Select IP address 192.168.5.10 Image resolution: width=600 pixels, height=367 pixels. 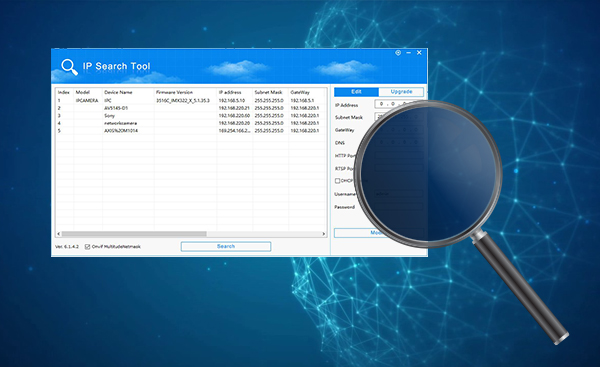coord(232,101)
